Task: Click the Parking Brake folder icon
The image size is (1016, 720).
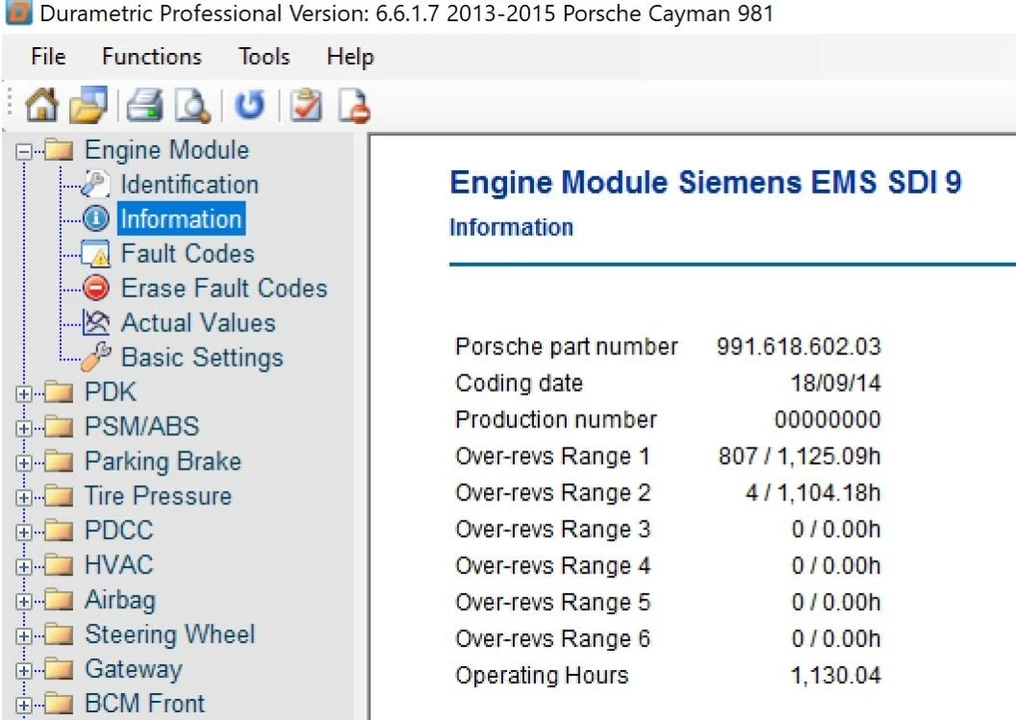Action: tap(59, 461)
